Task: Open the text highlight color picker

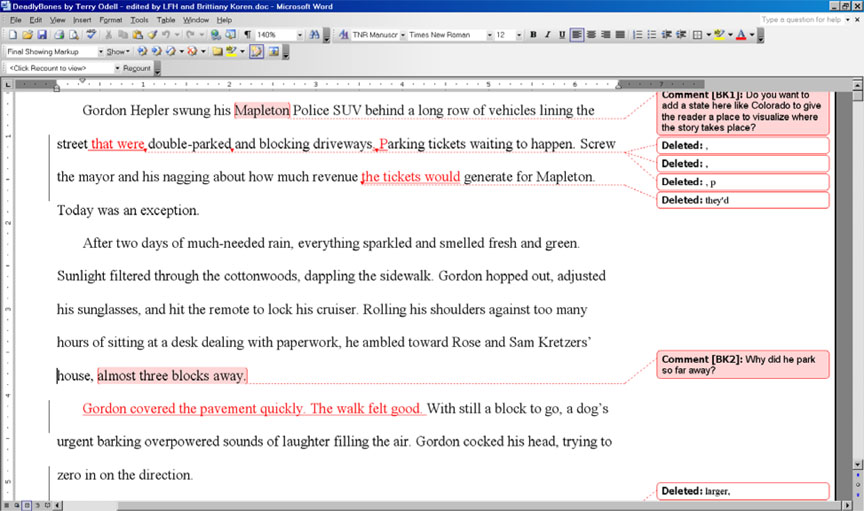Action: pyautogui.click(x=730, y=35)
